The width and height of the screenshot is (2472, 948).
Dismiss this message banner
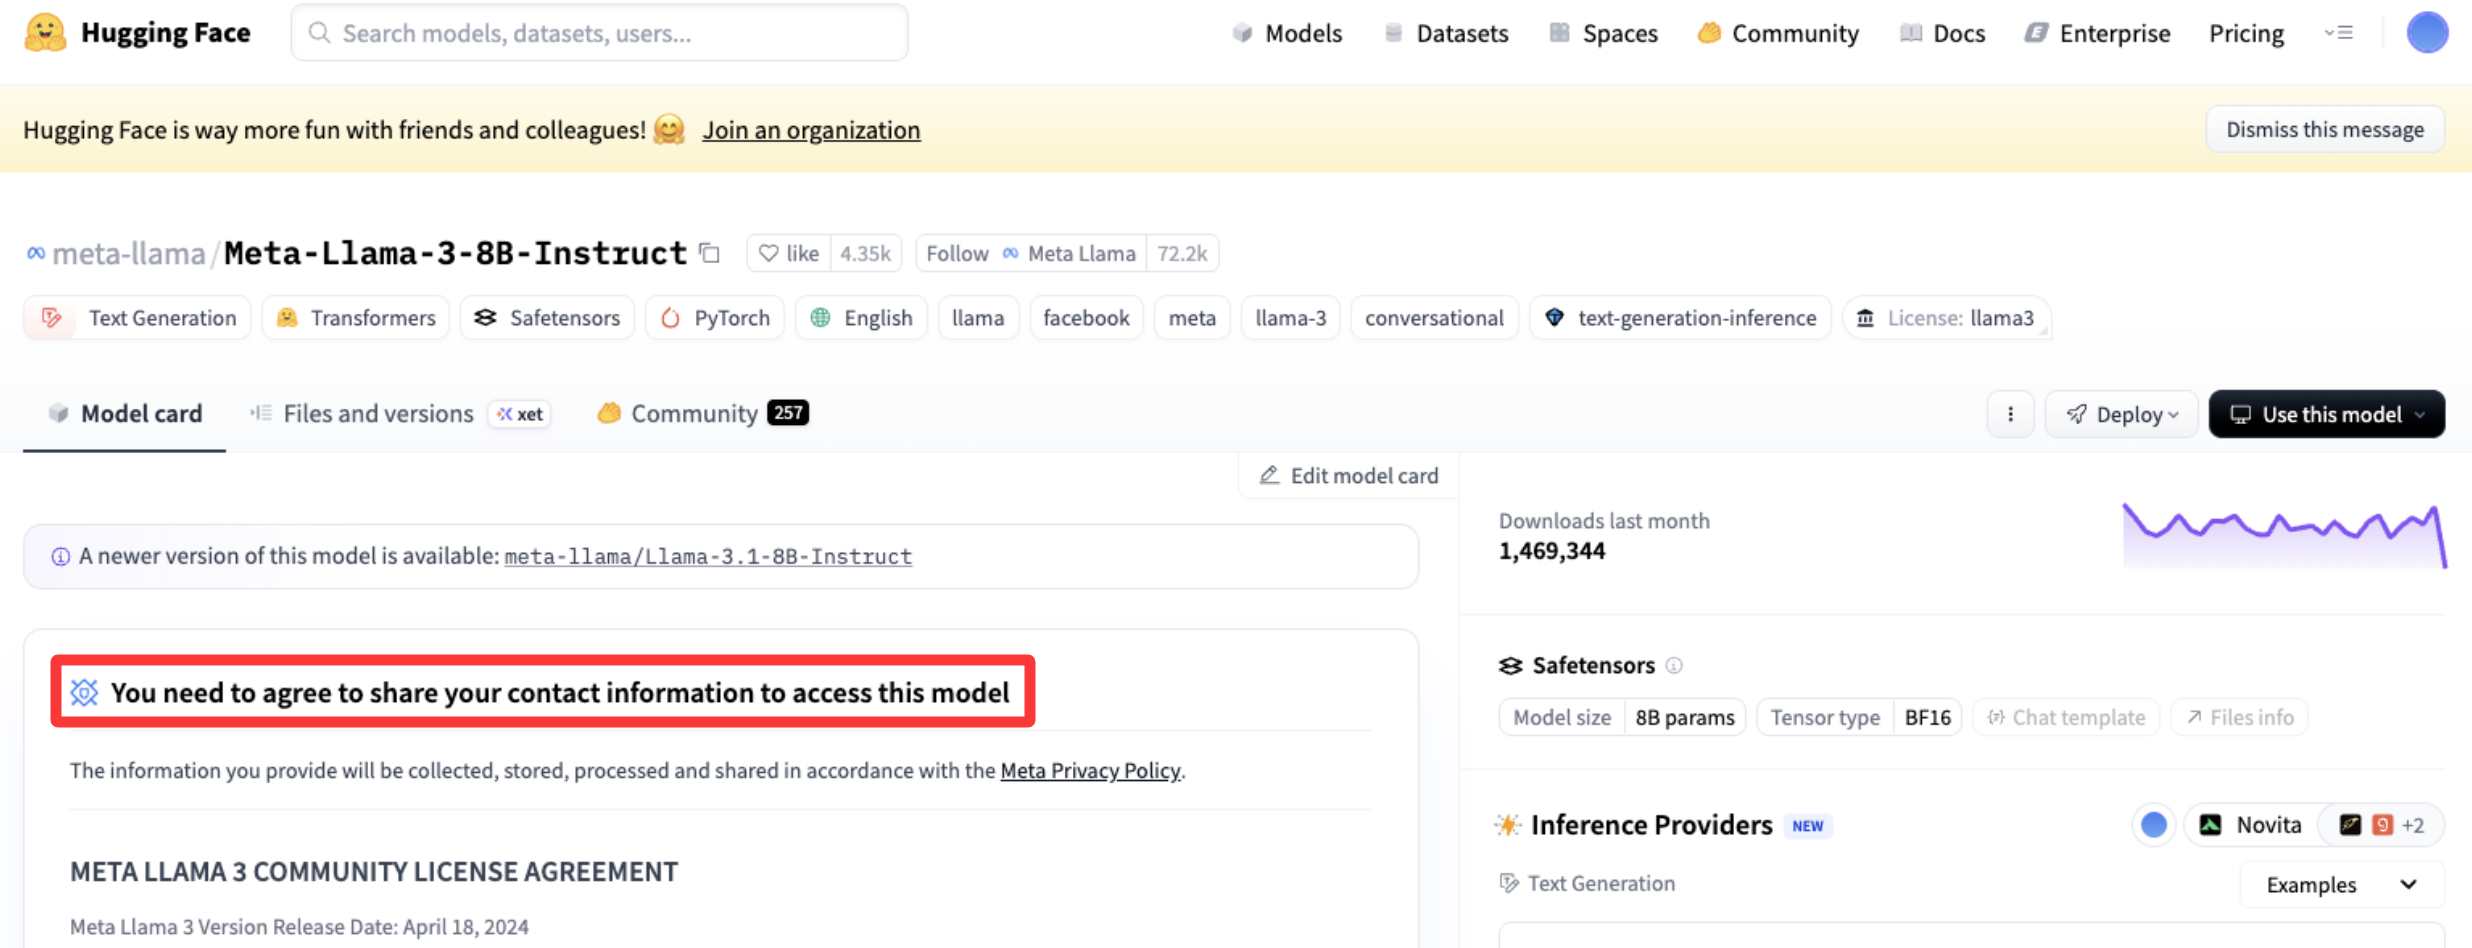click(2325, 129)
